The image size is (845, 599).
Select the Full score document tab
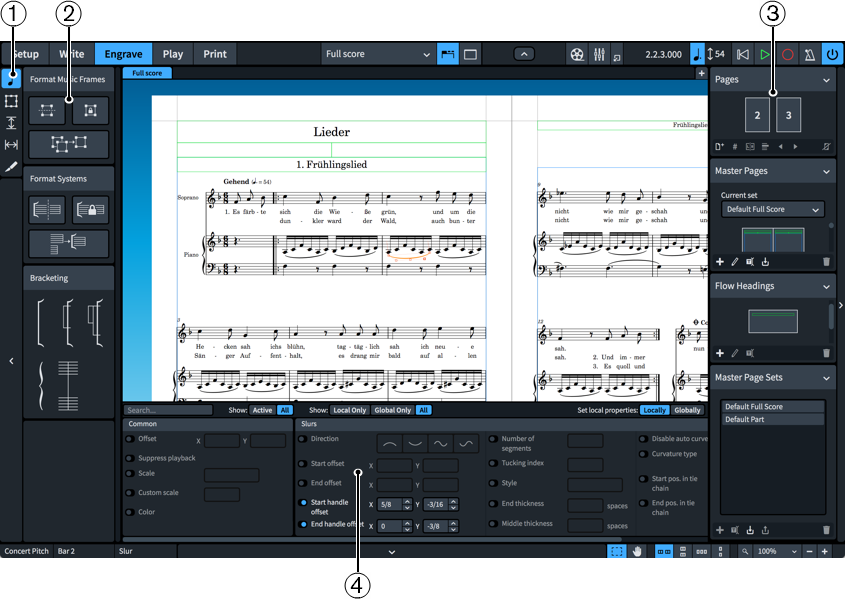[x=147, y=73]
